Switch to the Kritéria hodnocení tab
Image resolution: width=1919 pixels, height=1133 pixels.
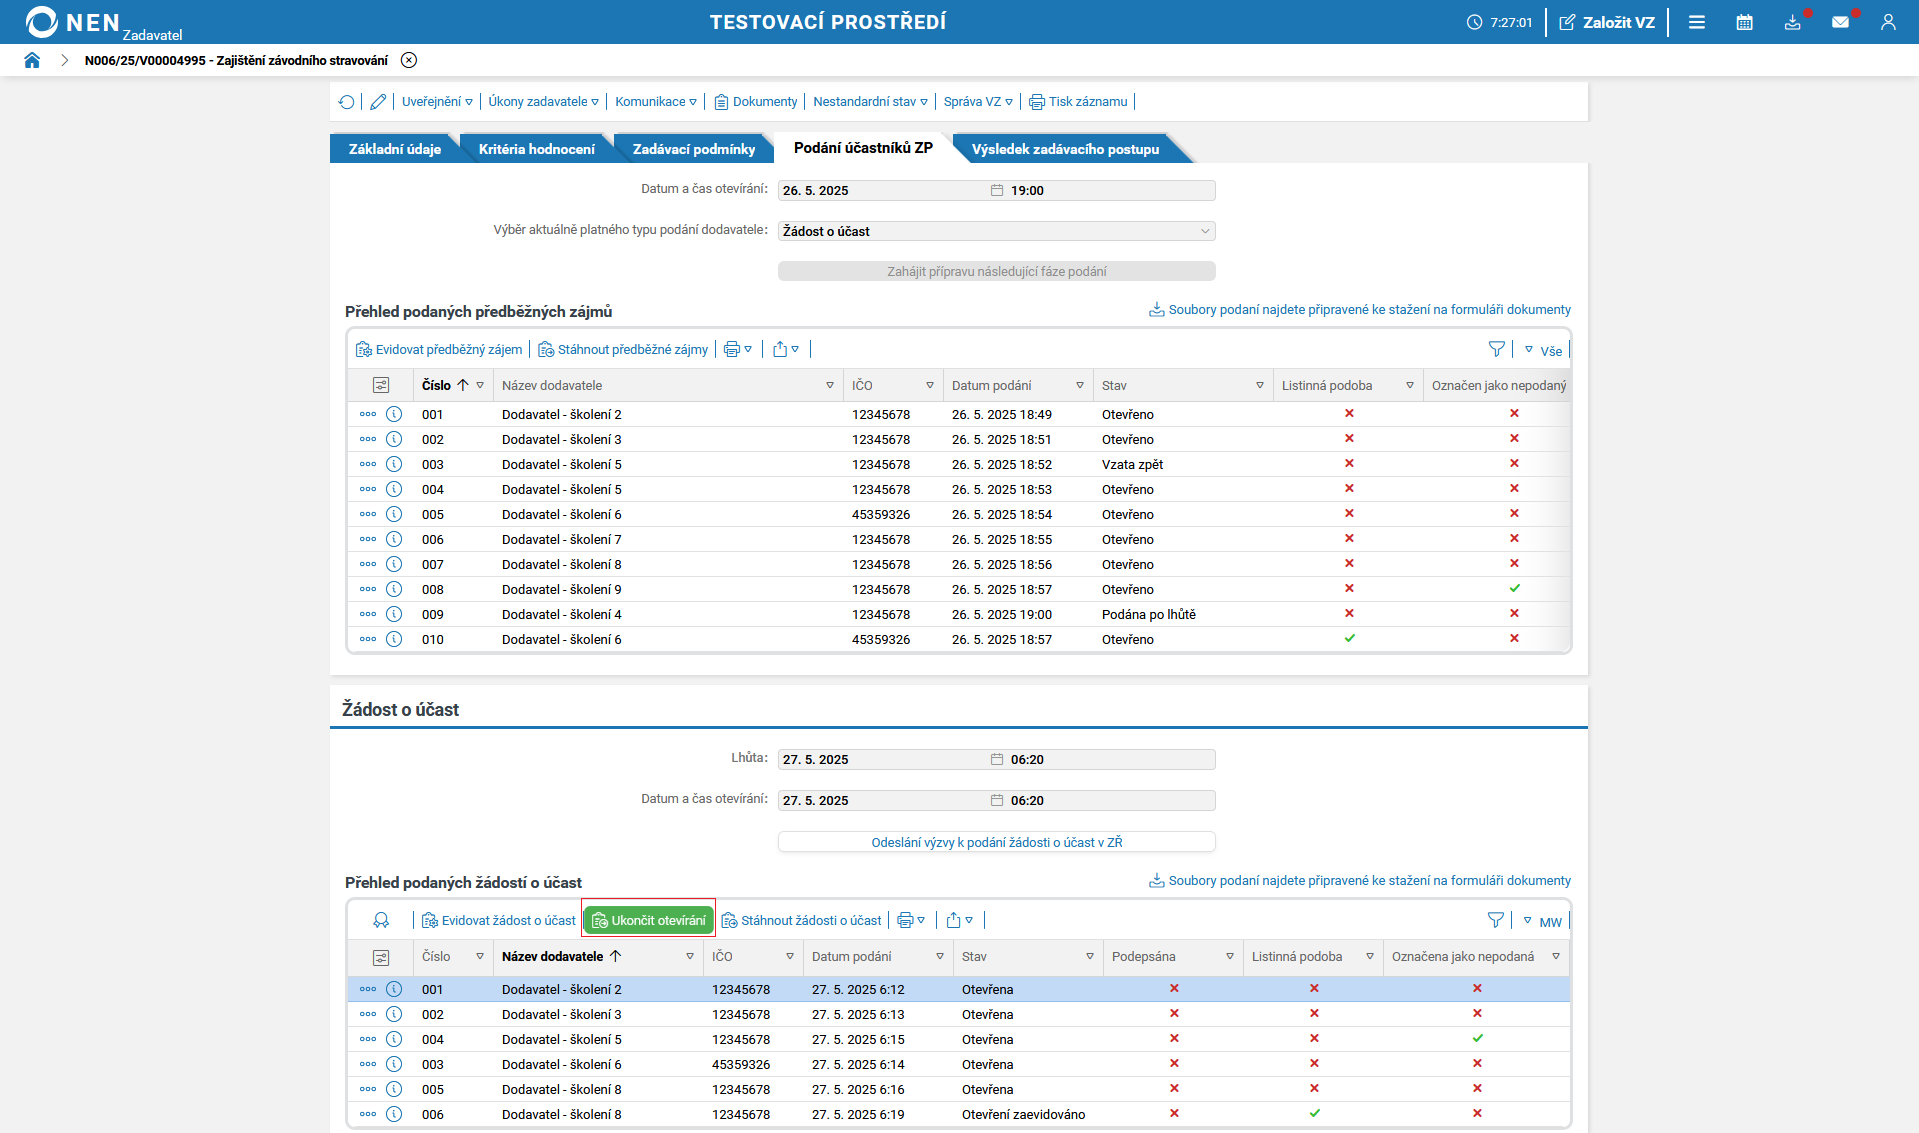(x=536, y=149)
